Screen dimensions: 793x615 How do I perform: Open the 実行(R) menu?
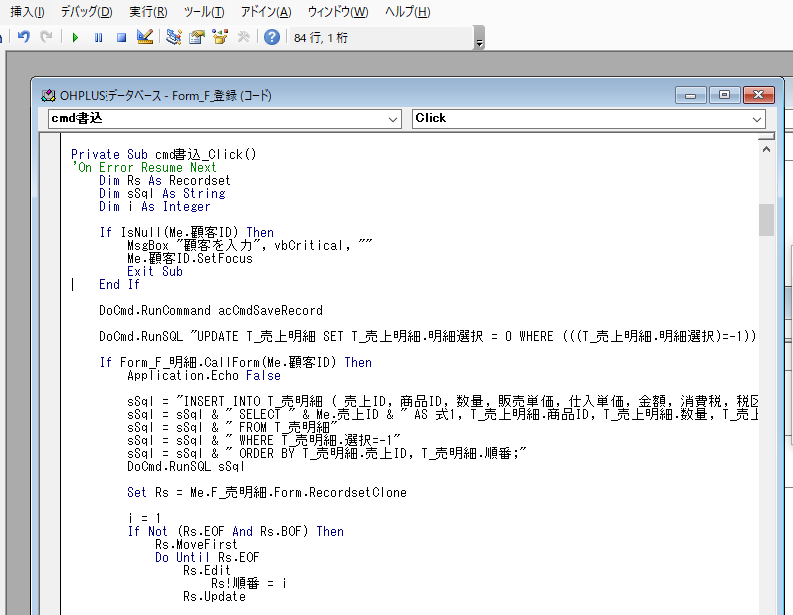[x=148, y=12]
